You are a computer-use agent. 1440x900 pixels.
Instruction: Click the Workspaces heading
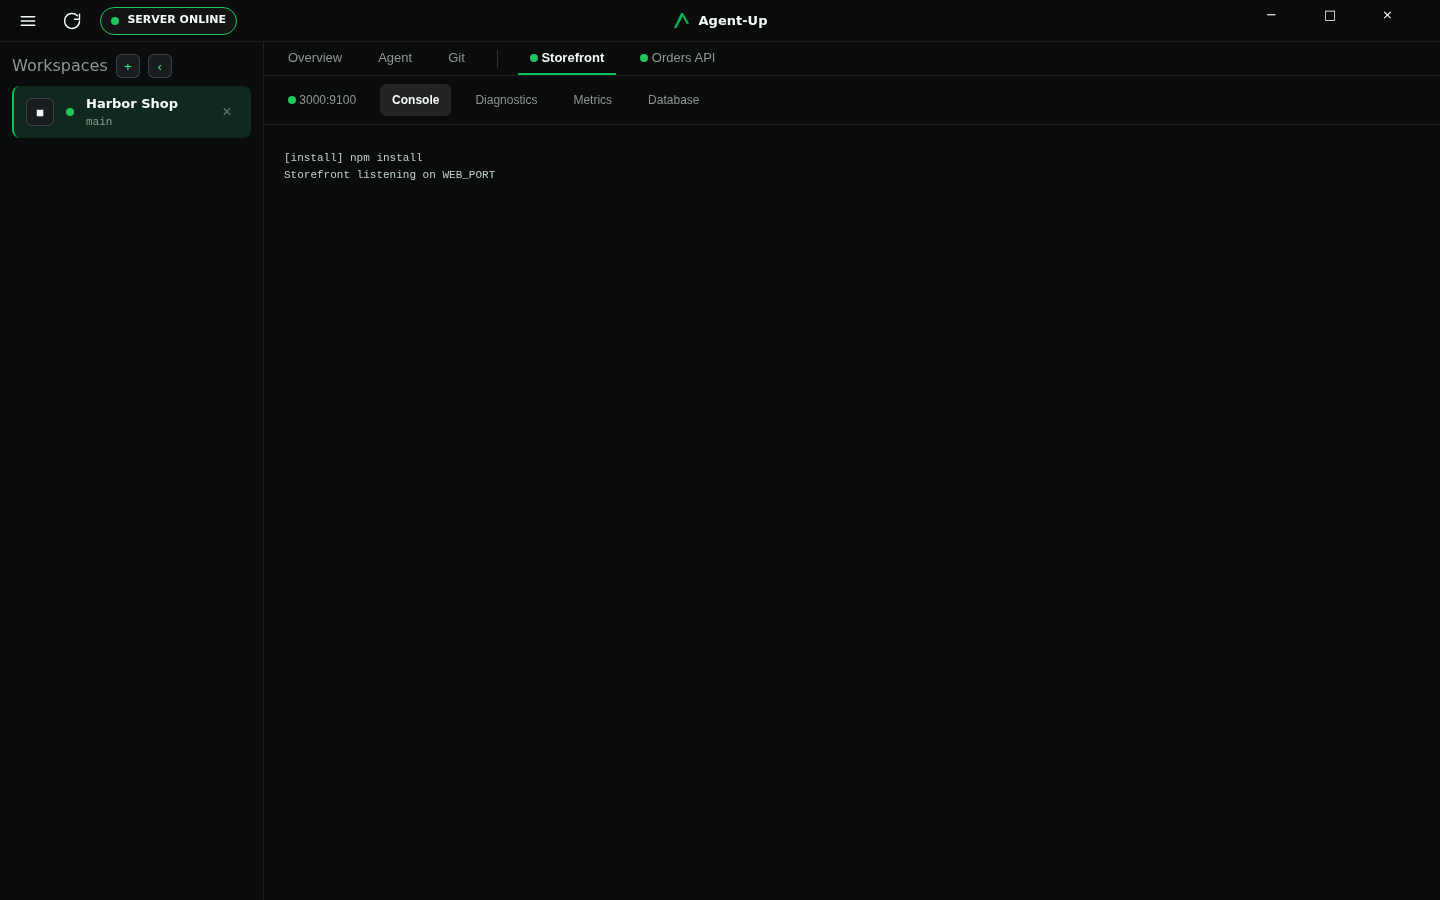click(60, 66)
